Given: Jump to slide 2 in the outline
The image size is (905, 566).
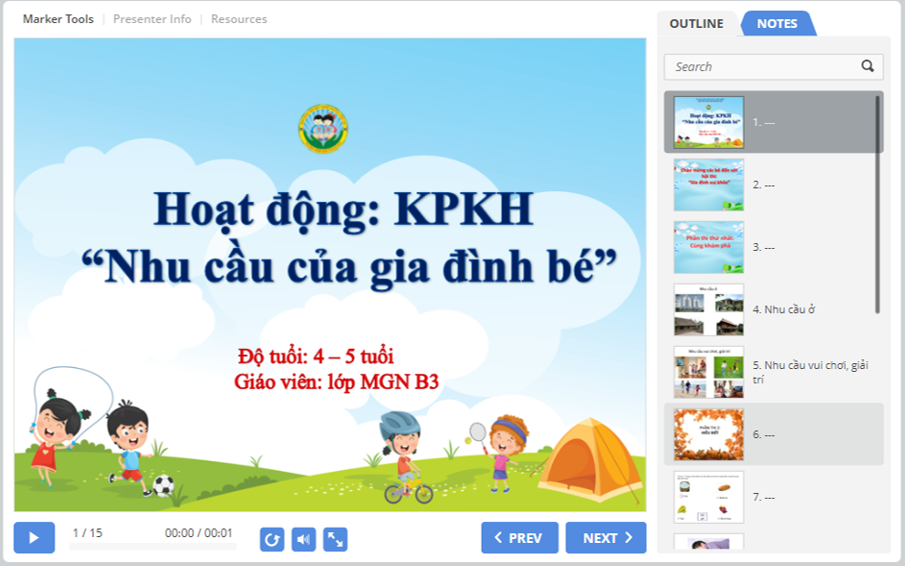Looking at the screenshot, I should point(709,185).
